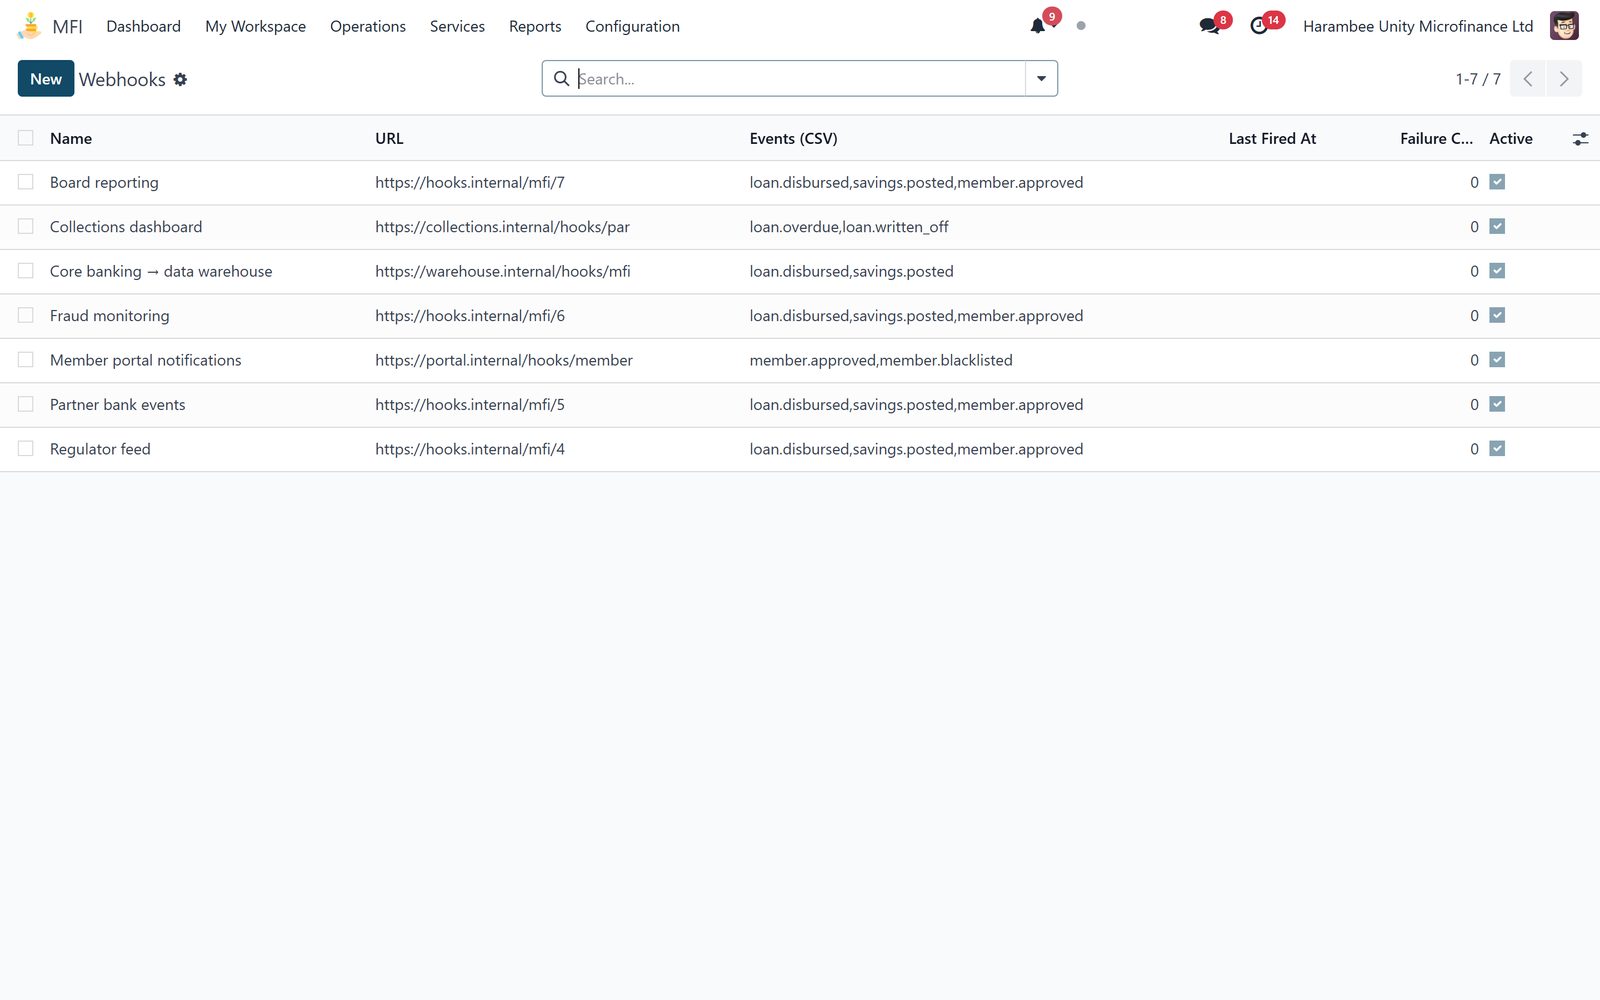Open the Services menu
The width and height of the screenshot is (1600, 1000).
click(457, 26)
